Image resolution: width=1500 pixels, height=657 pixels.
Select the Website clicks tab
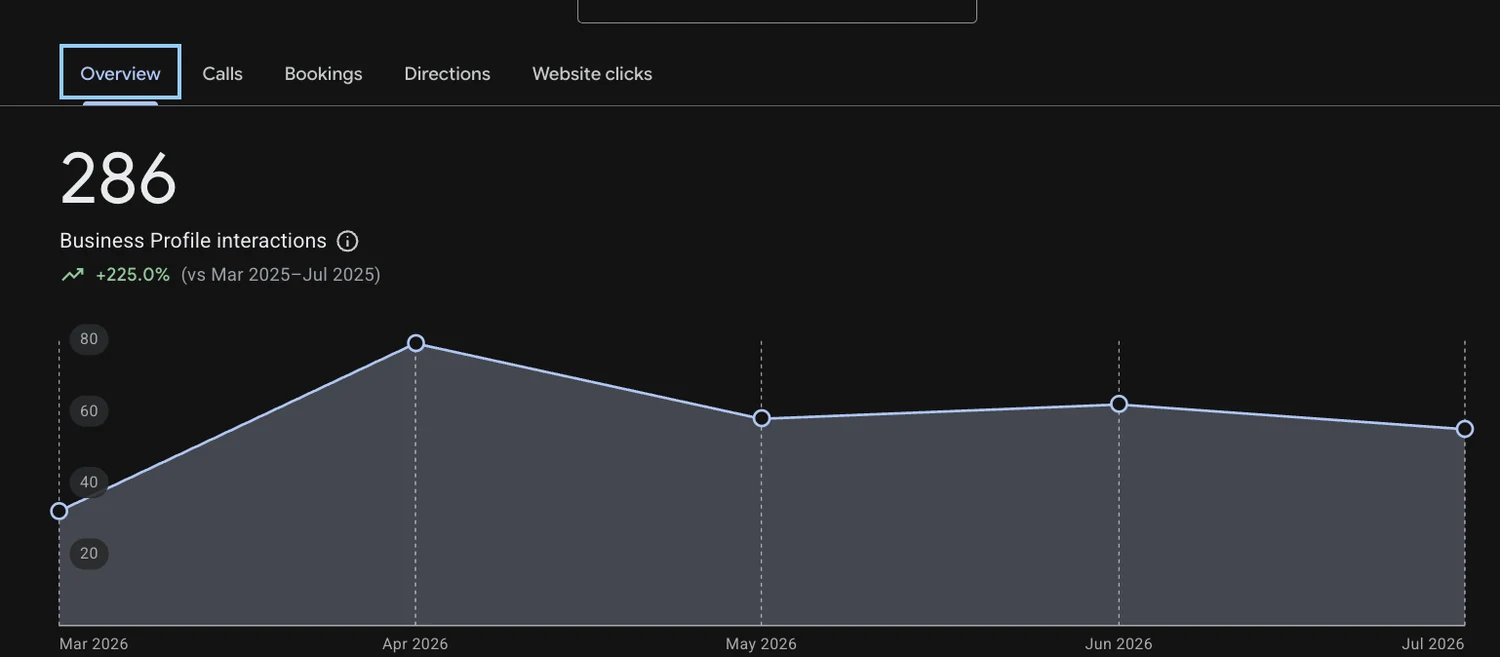pos(592,73)
